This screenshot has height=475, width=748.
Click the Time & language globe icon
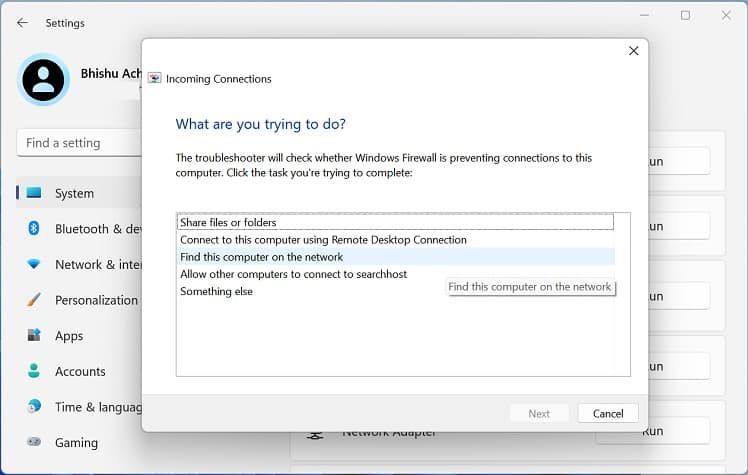coord(34,406)
